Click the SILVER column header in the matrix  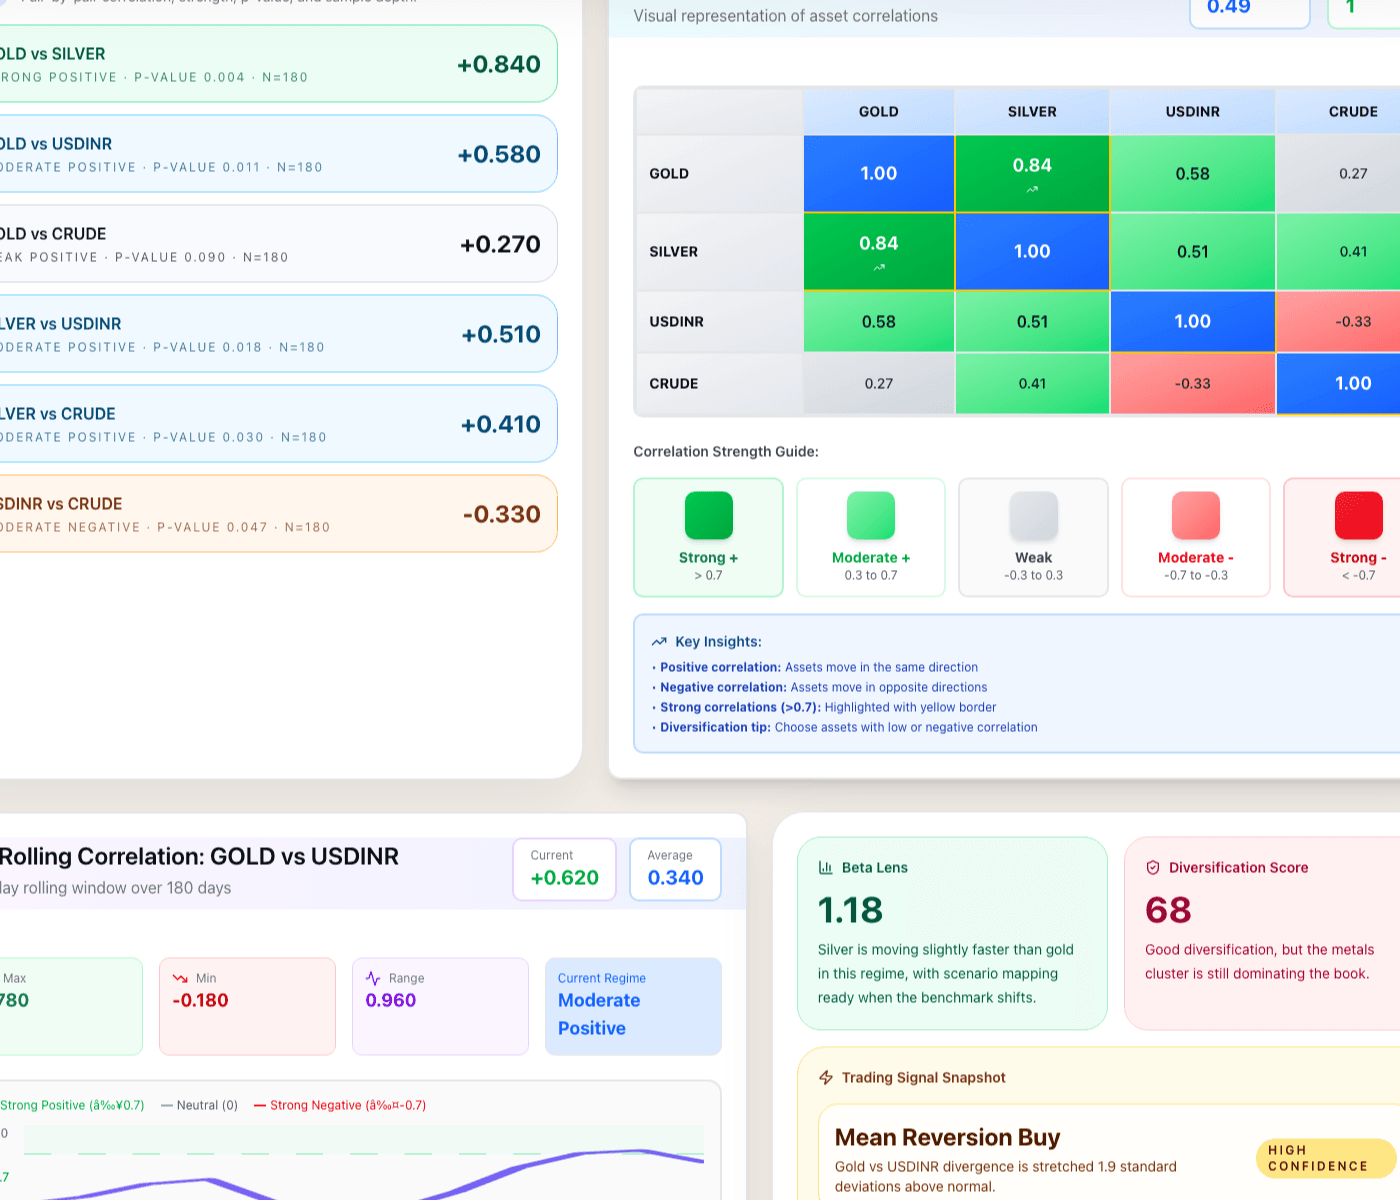[x=1032, y=112]
